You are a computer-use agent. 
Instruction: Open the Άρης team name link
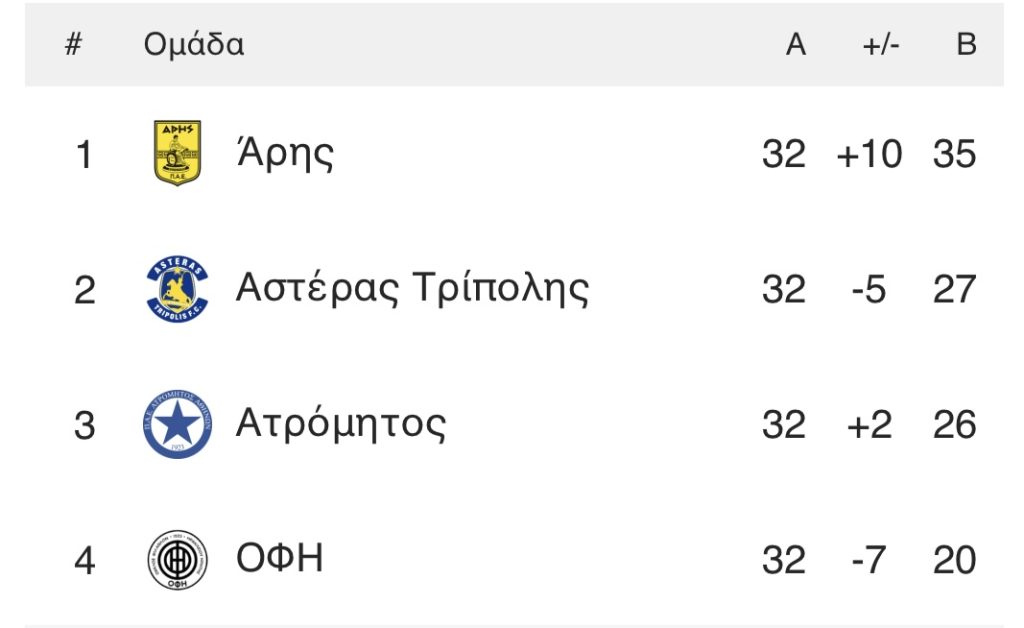pyautogui.click(x=285, y=155)
